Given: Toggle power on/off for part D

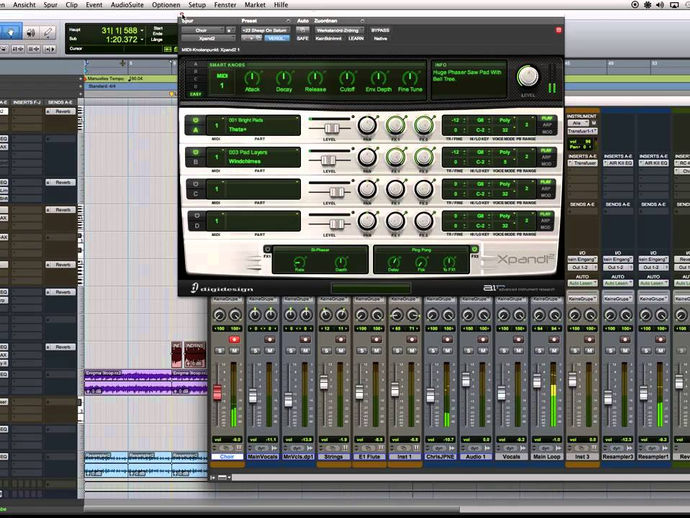Looking at the screenshot, I should (x=196, y=216).
